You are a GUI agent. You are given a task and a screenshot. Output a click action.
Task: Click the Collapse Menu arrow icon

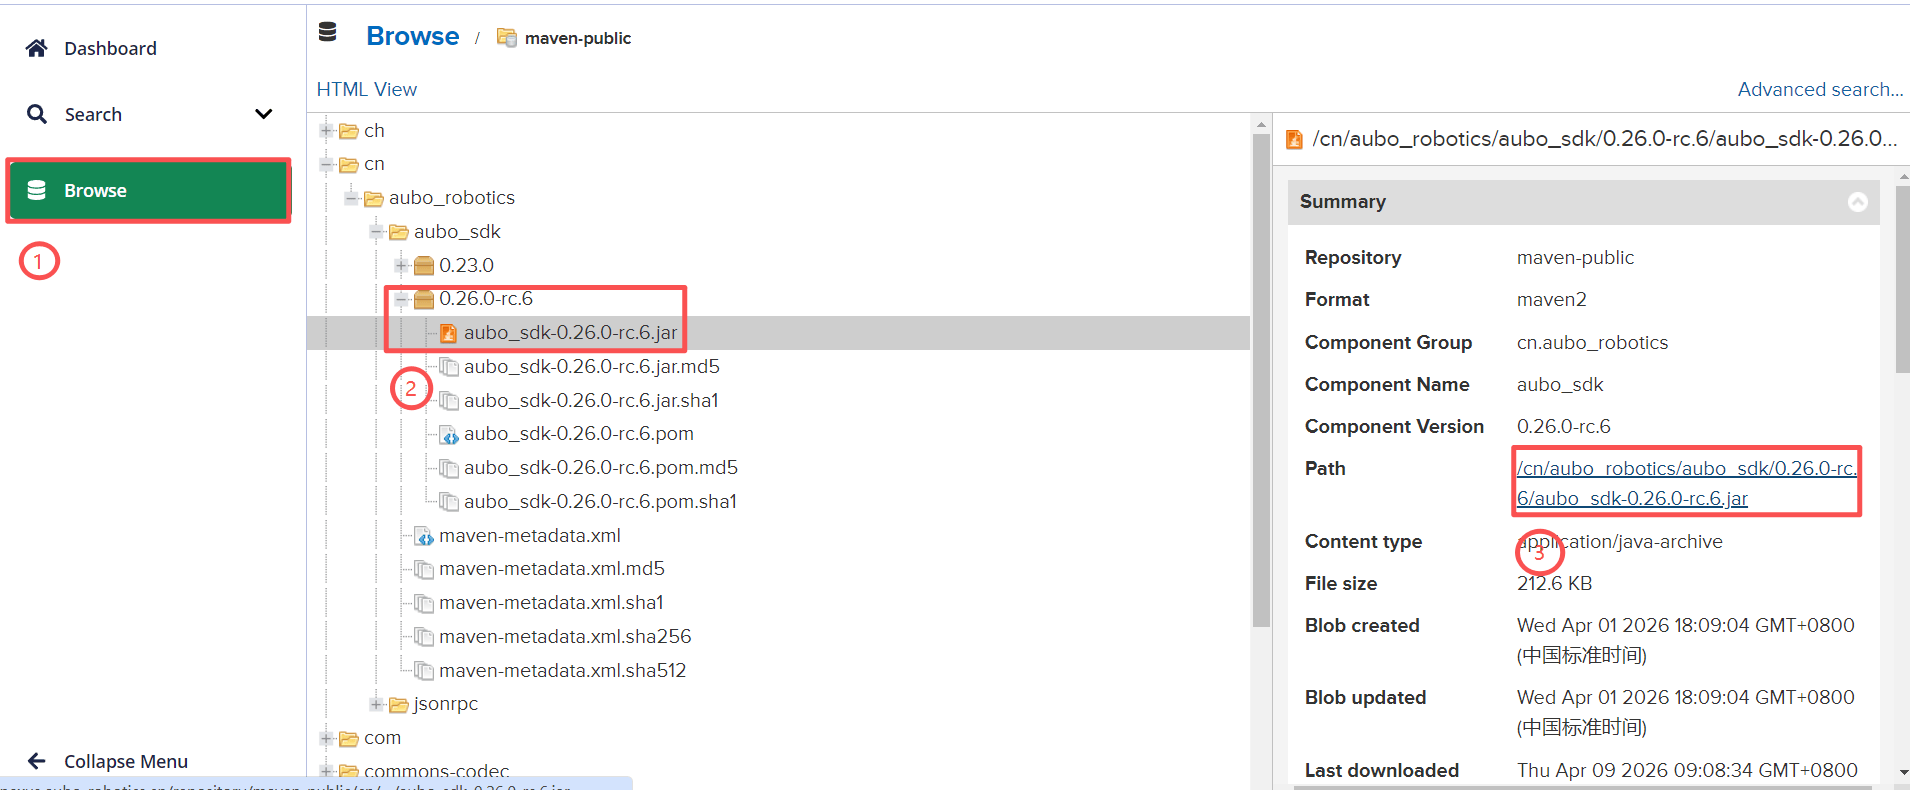tap(37, 761)
